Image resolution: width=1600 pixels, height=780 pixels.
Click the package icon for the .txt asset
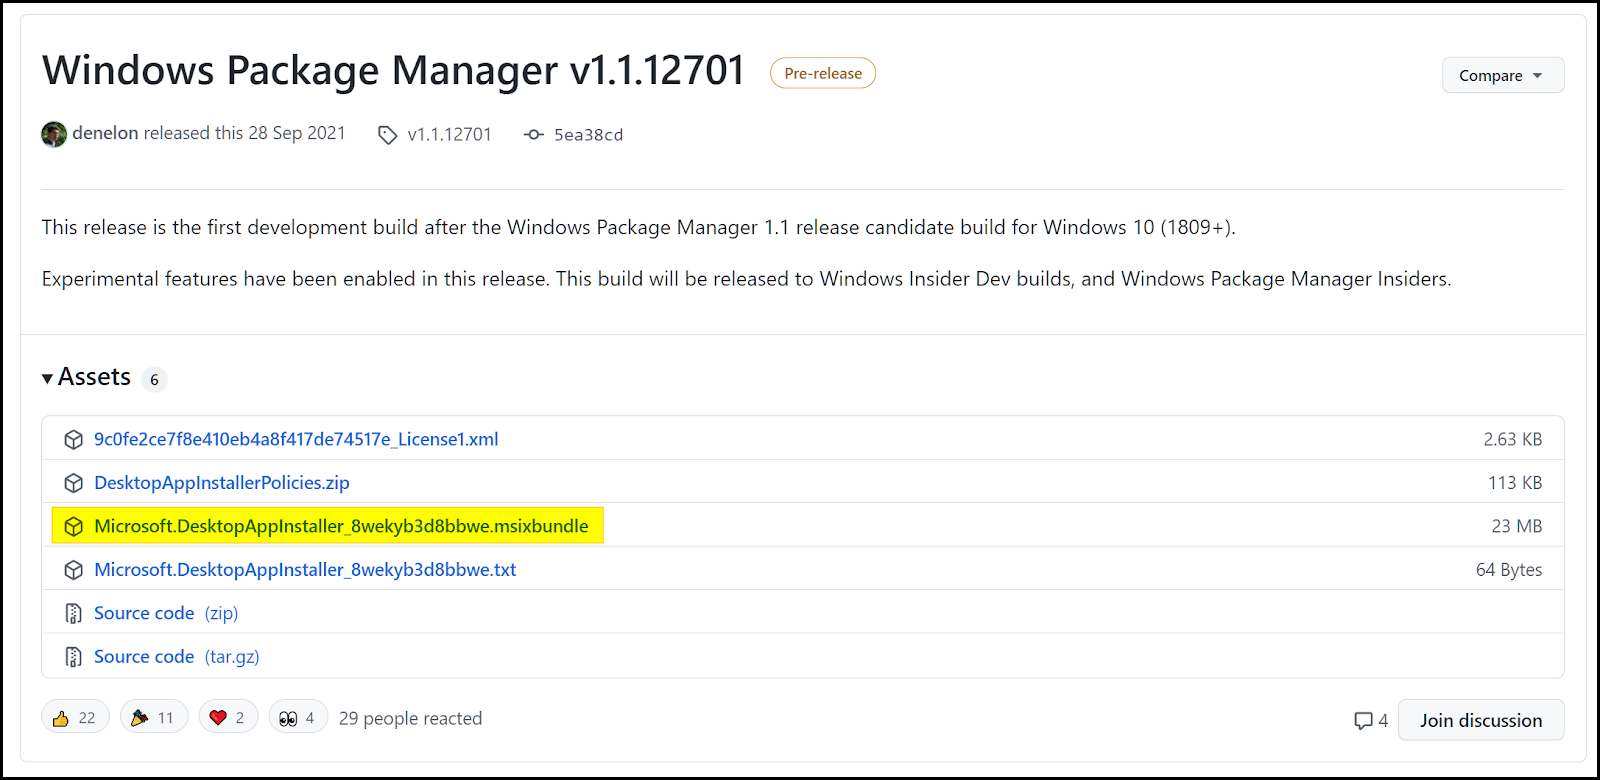click(73, 570)
